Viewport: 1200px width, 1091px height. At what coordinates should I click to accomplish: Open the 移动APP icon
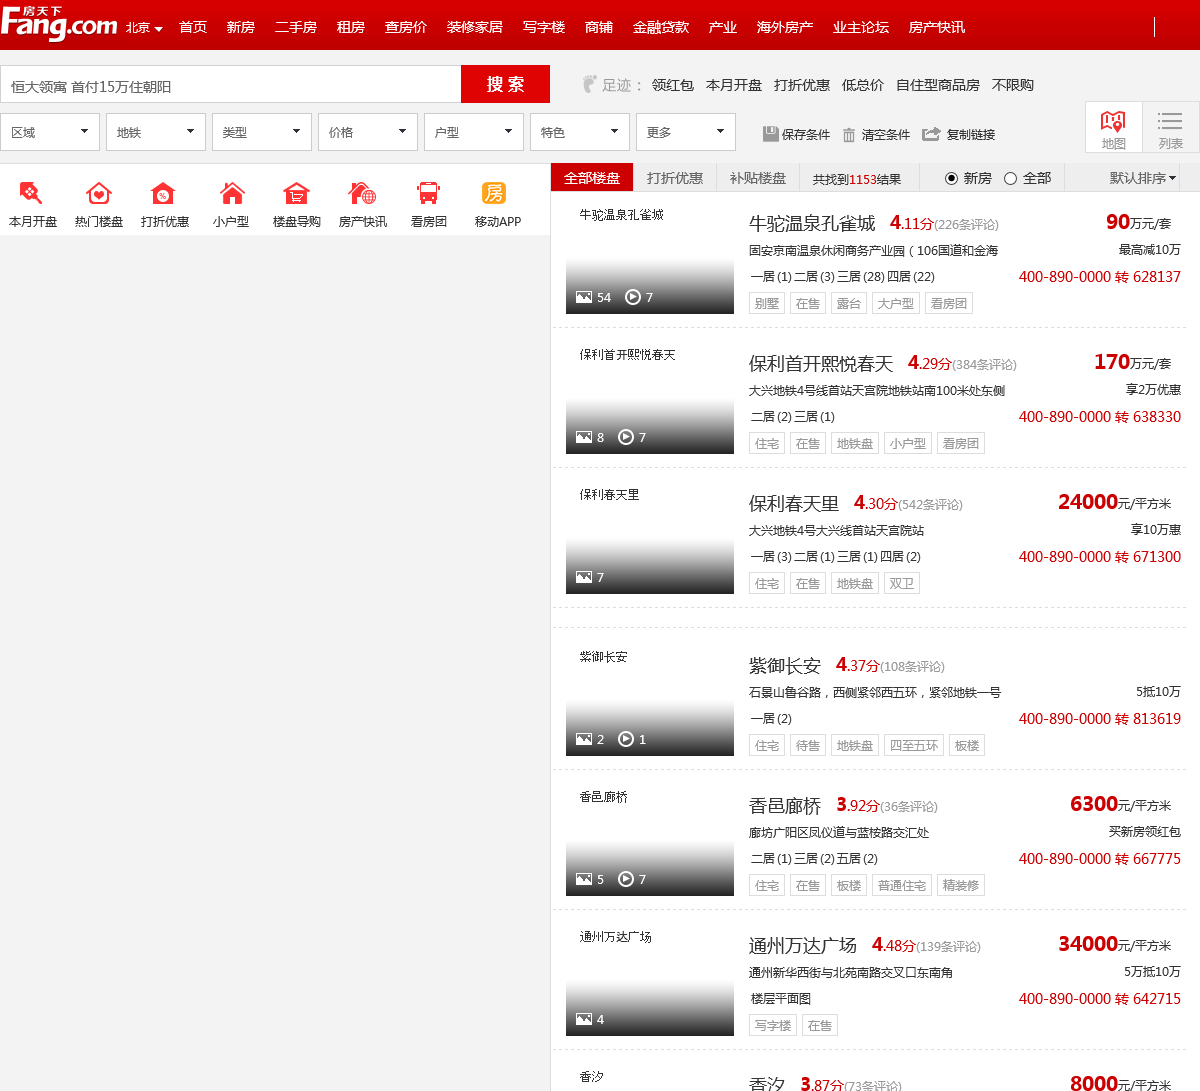click(494, 193)
